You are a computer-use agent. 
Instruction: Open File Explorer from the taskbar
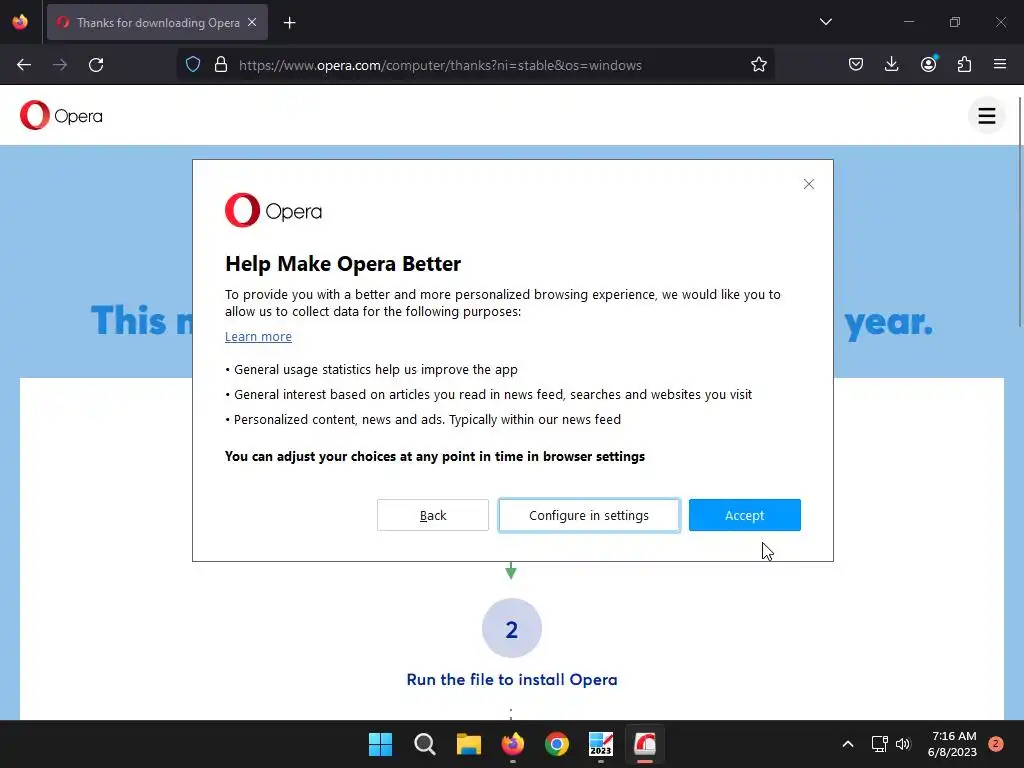[x=468, y=744]
